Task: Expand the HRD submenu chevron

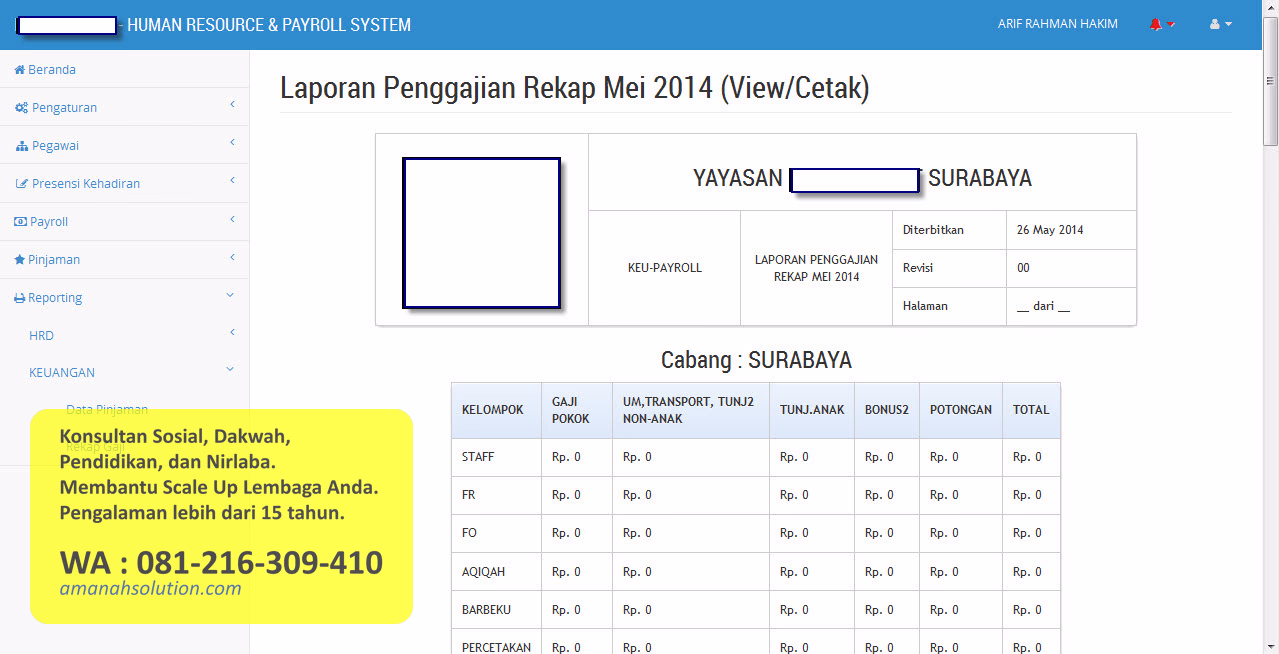Action: [x=231, y=331]
